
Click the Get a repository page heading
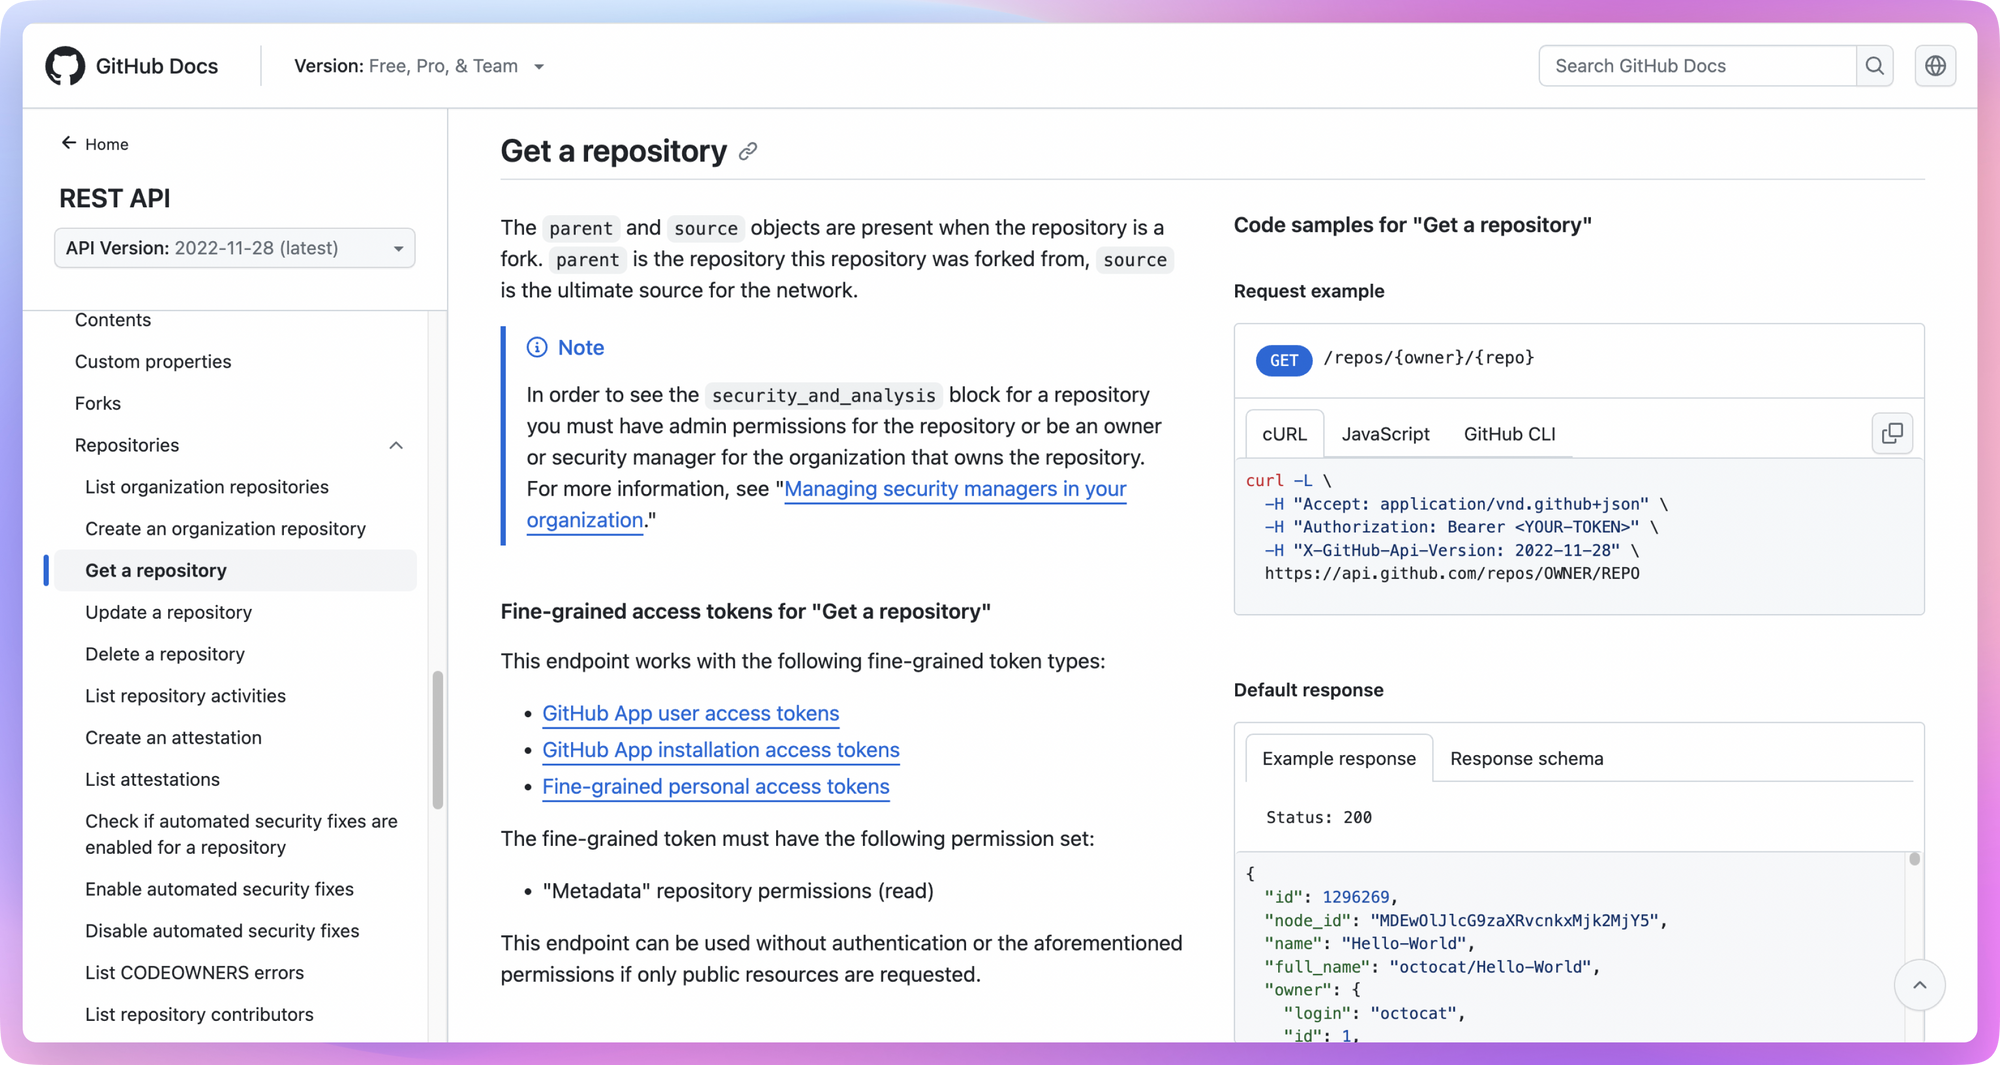614,151
